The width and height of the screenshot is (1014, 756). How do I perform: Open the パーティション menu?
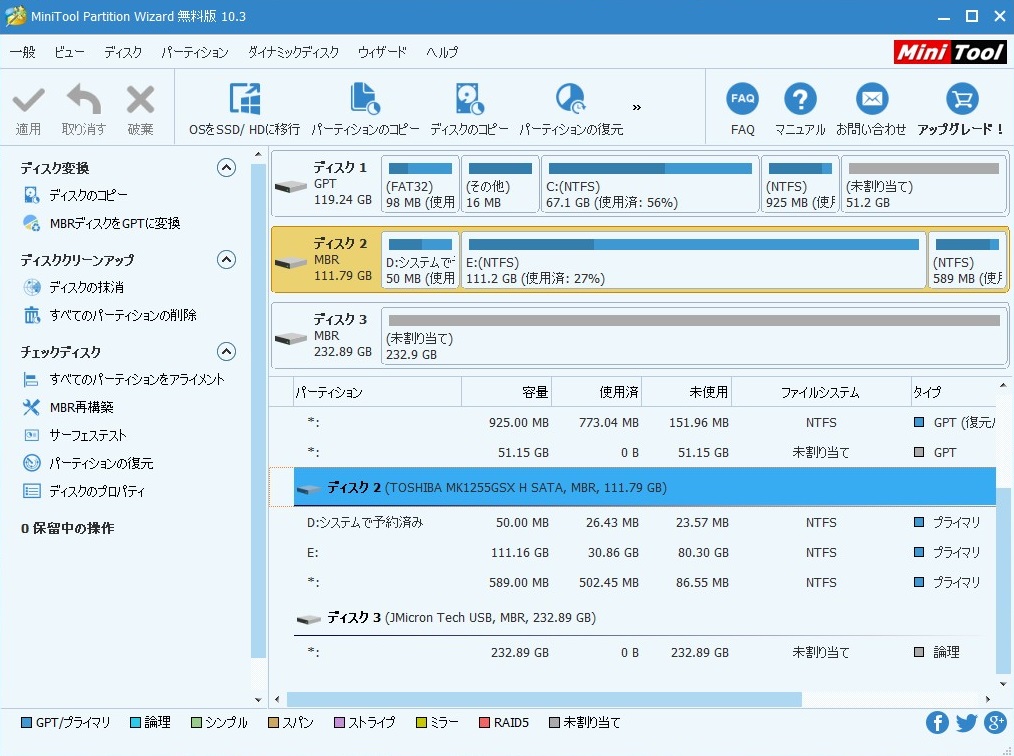click(194, 52)
